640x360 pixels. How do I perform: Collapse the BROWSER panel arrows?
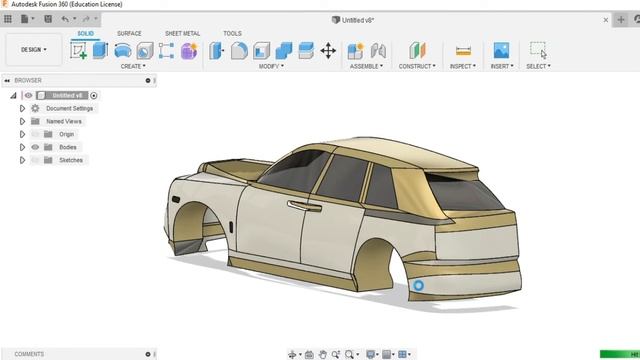point(7,81)
